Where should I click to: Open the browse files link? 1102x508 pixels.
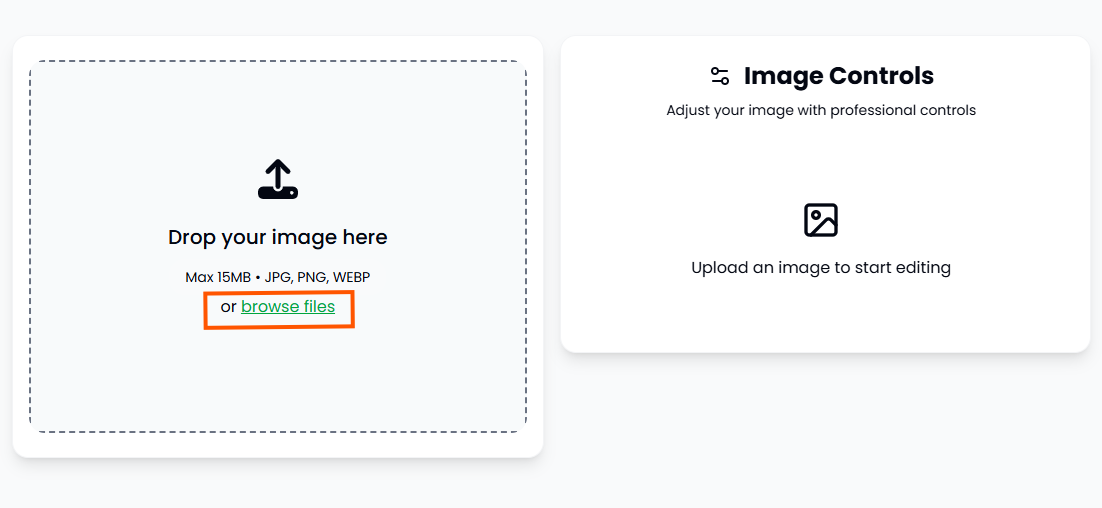(288, 307)
